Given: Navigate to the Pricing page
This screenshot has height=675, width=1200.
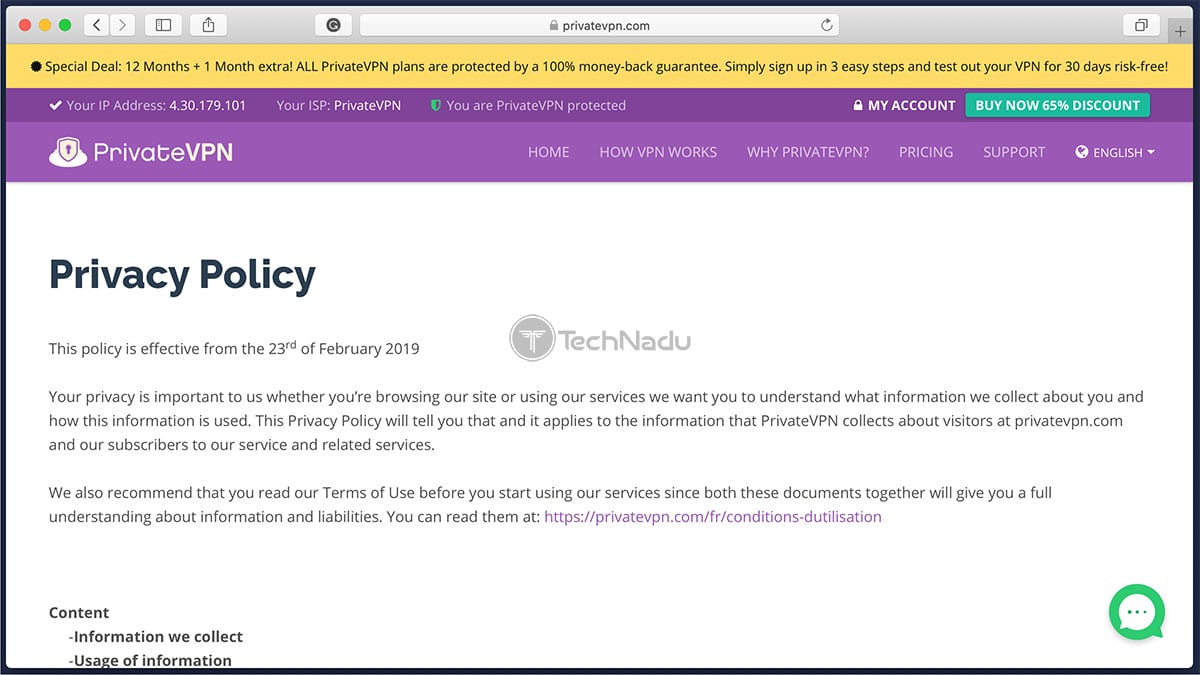Looking at the screenshot, I should (x=925, y=152).
